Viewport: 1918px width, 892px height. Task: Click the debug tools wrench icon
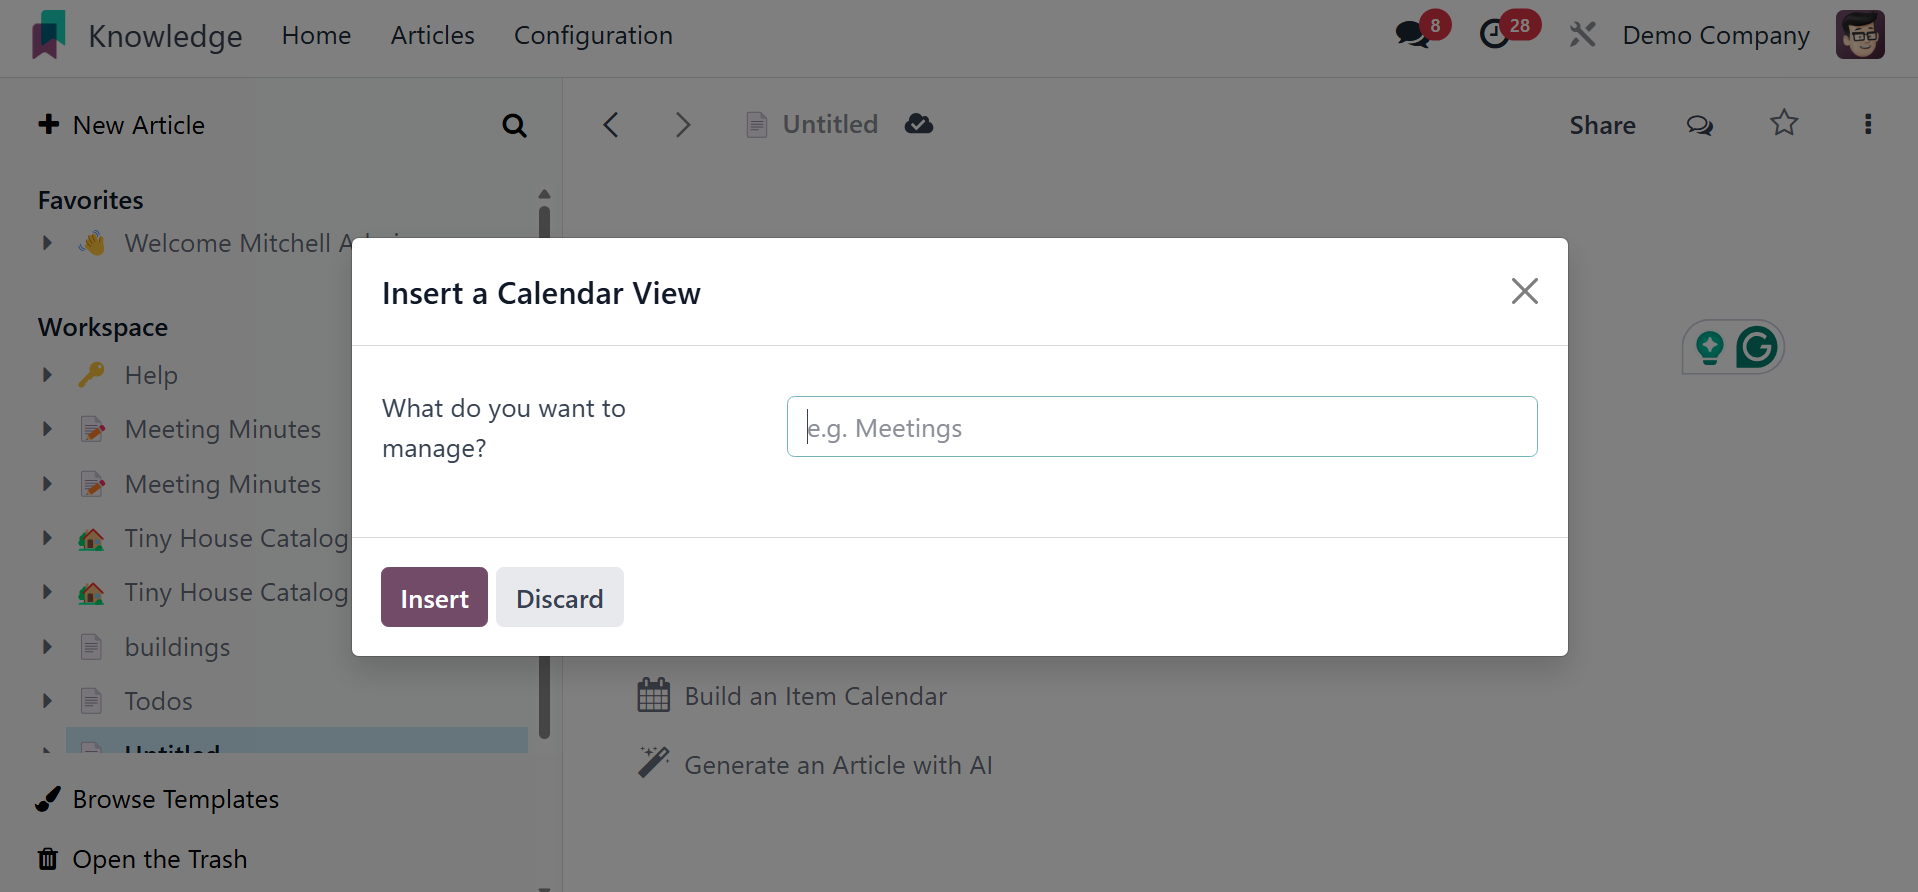point(1582,35)
